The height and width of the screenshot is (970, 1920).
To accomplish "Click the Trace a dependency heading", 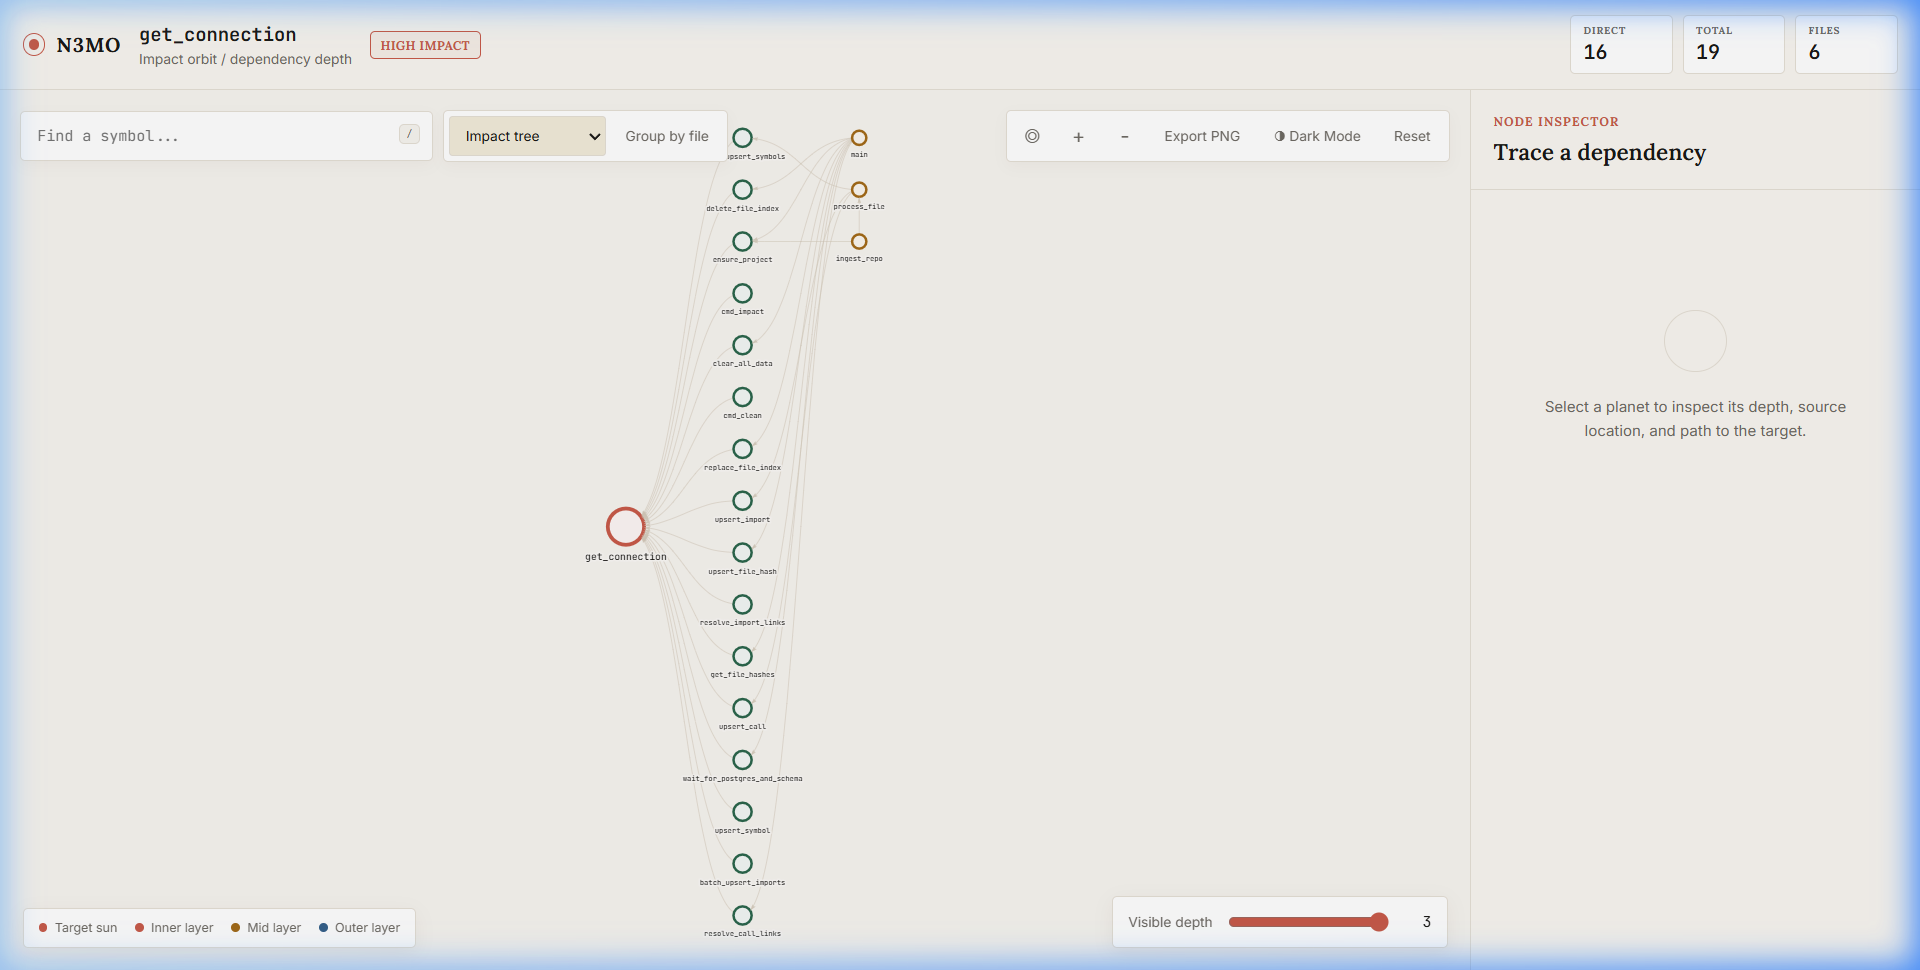I will (1599, 152).
